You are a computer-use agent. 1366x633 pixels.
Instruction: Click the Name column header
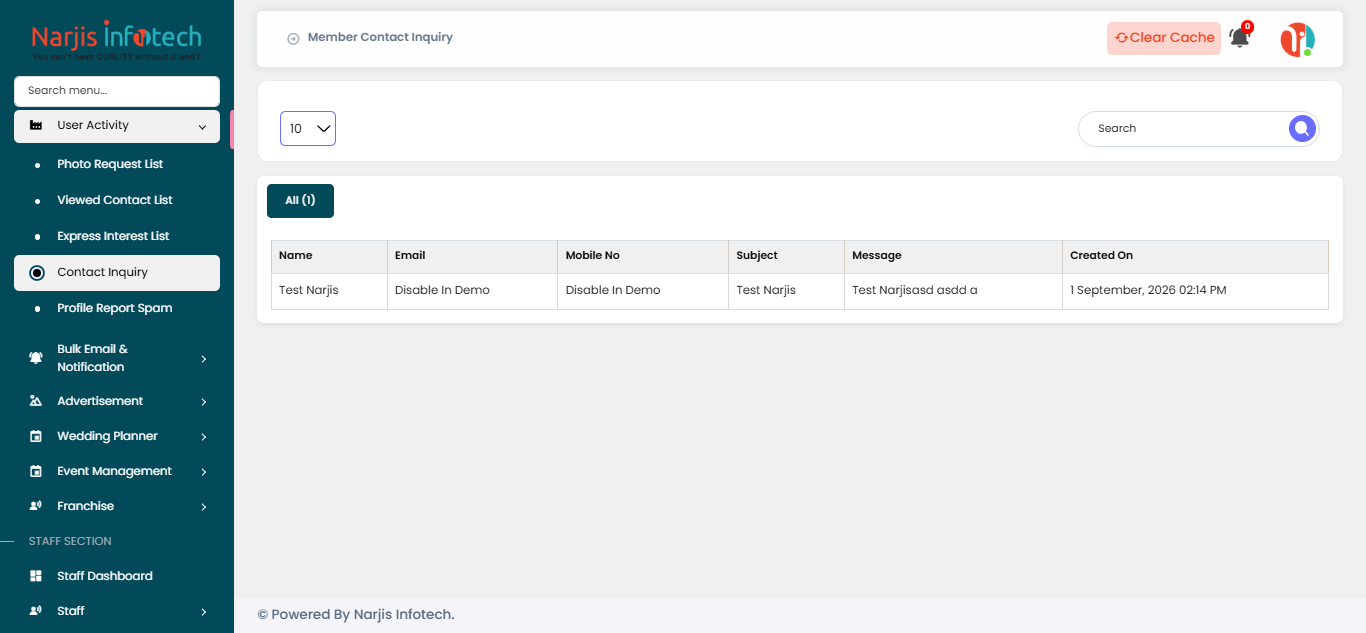[329, 257]
